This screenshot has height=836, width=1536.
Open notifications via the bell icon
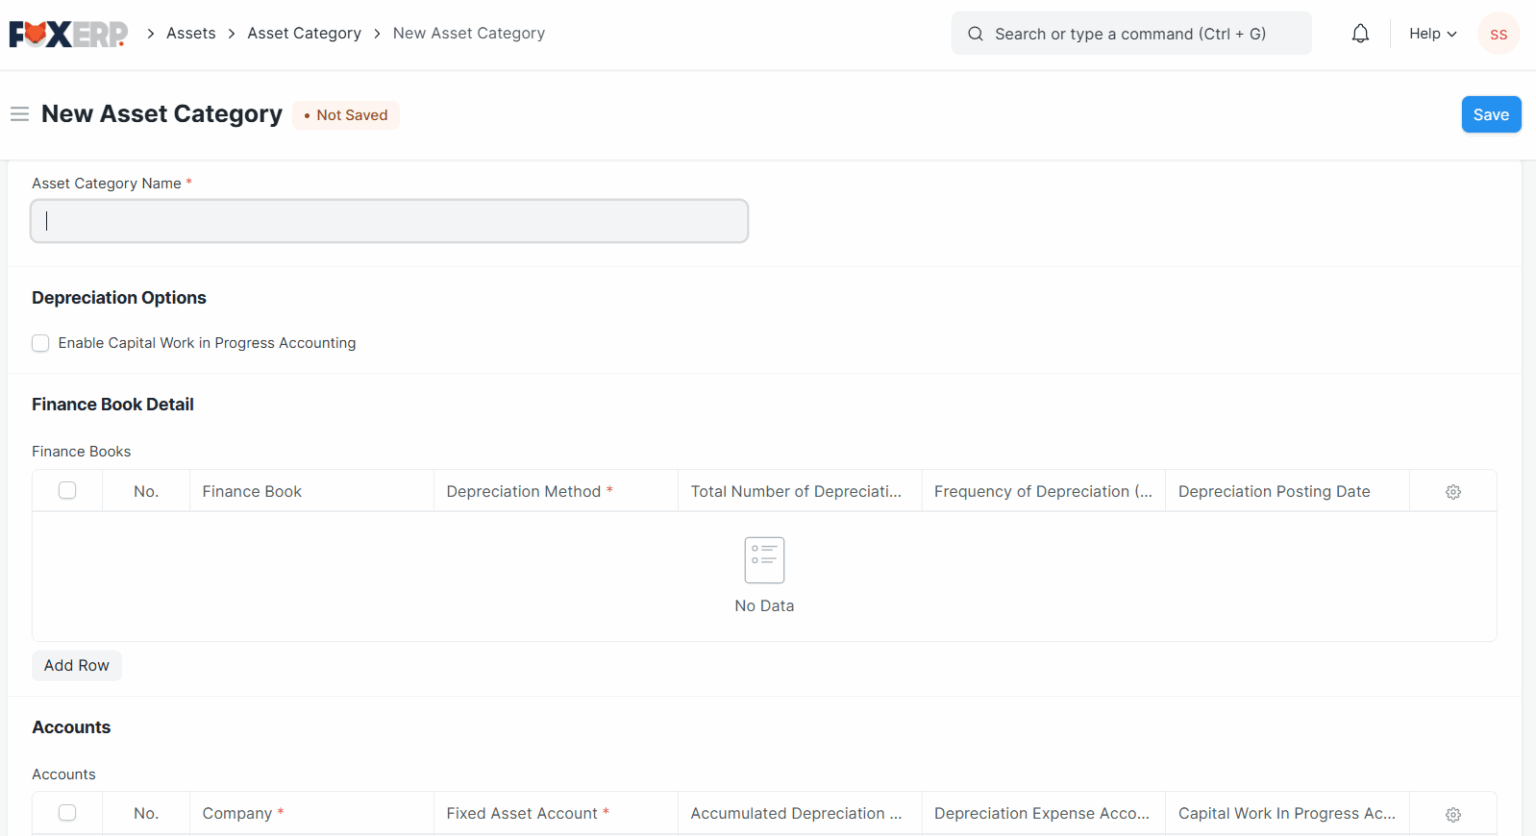click(x=1360, y=32)
